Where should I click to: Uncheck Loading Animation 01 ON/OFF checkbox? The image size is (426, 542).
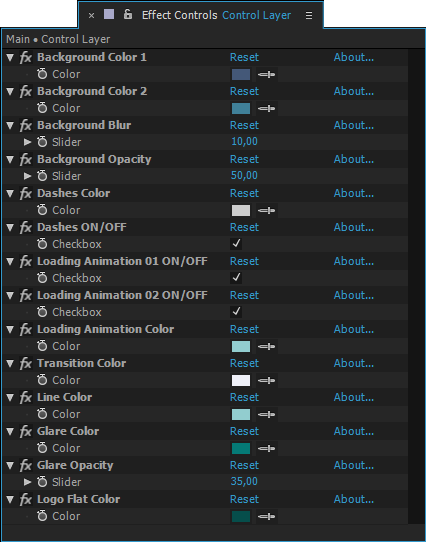pos(236,278)
